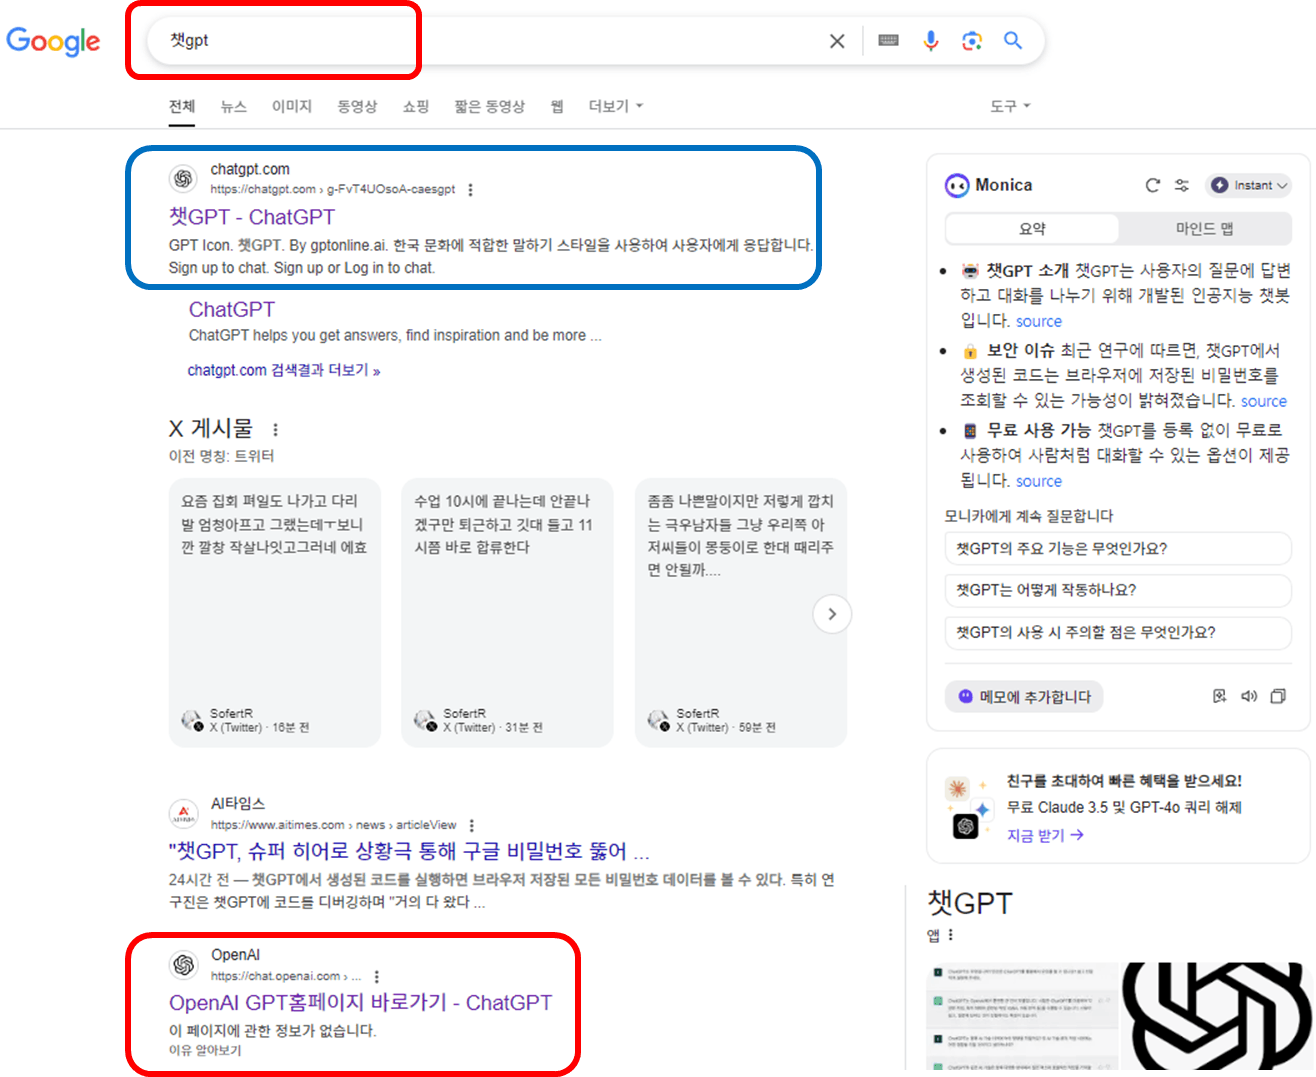Open the large ChatGPT logo thumbnail
Viewport: 1316px width, 1077px height.
[1216, 1017]
